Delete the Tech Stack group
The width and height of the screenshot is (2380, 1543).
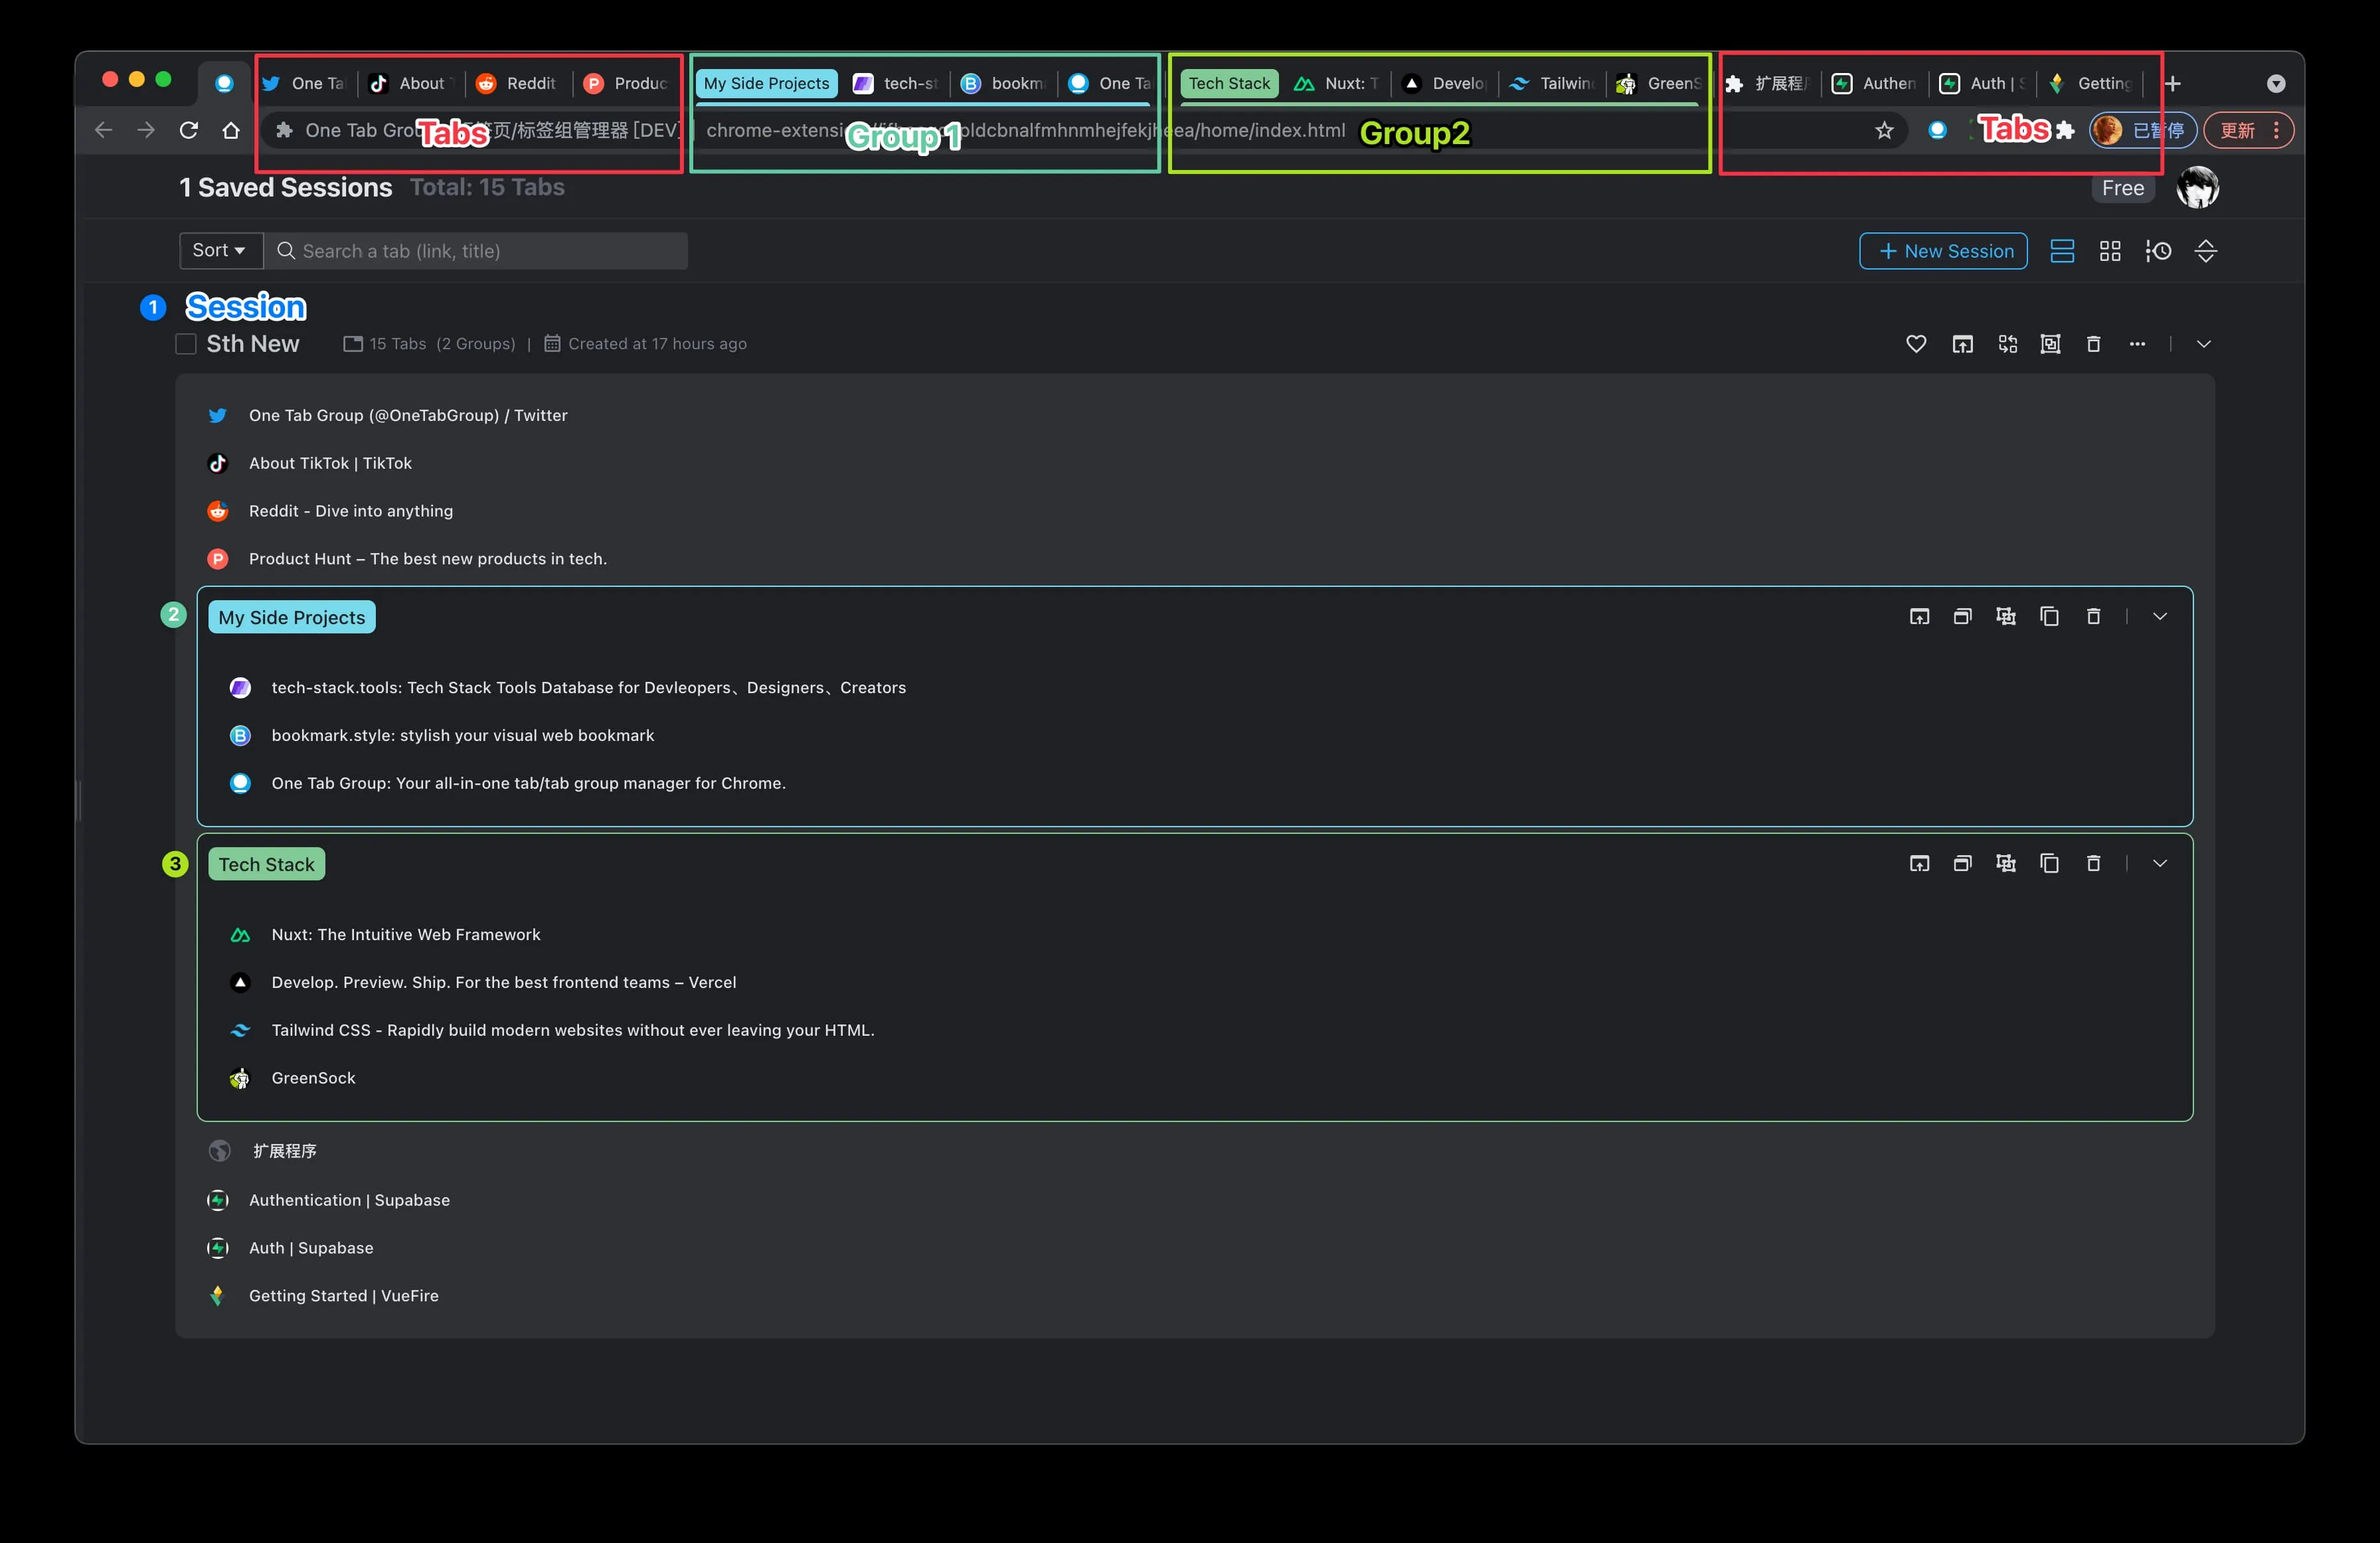point(2093,863)
